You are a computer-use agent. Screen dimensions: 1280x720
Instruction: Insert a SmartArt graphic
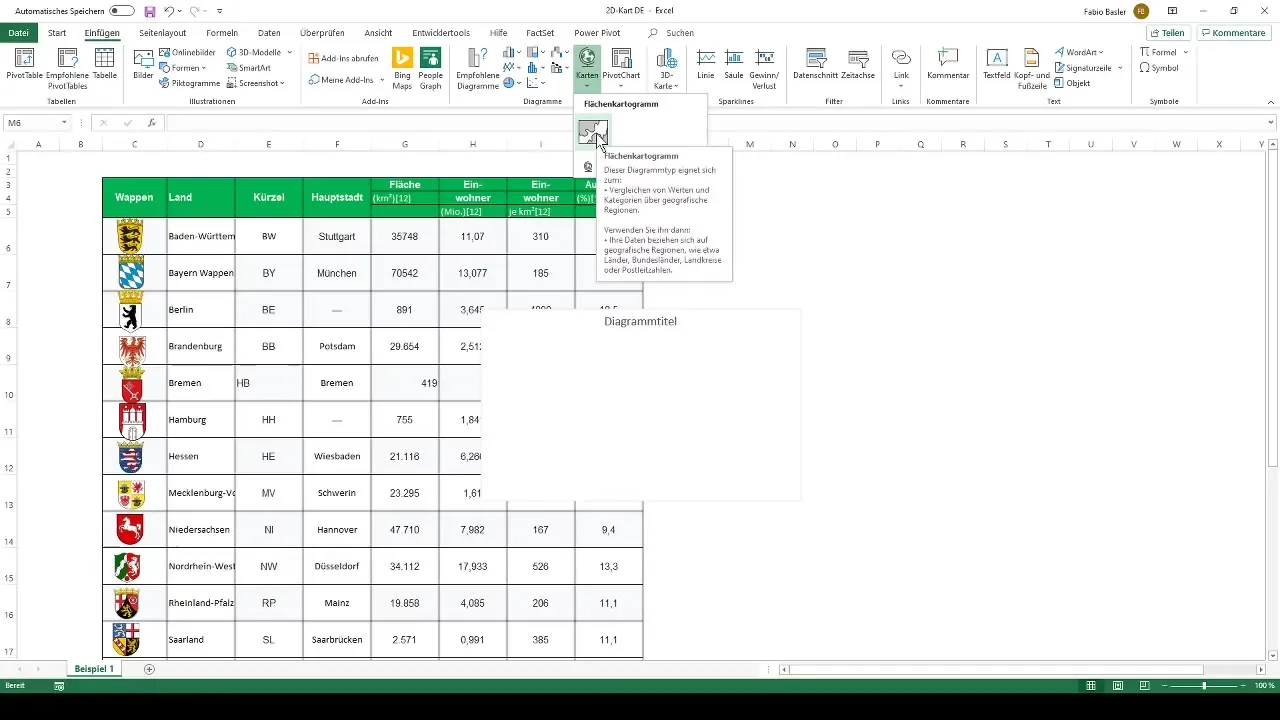point(248,68)
